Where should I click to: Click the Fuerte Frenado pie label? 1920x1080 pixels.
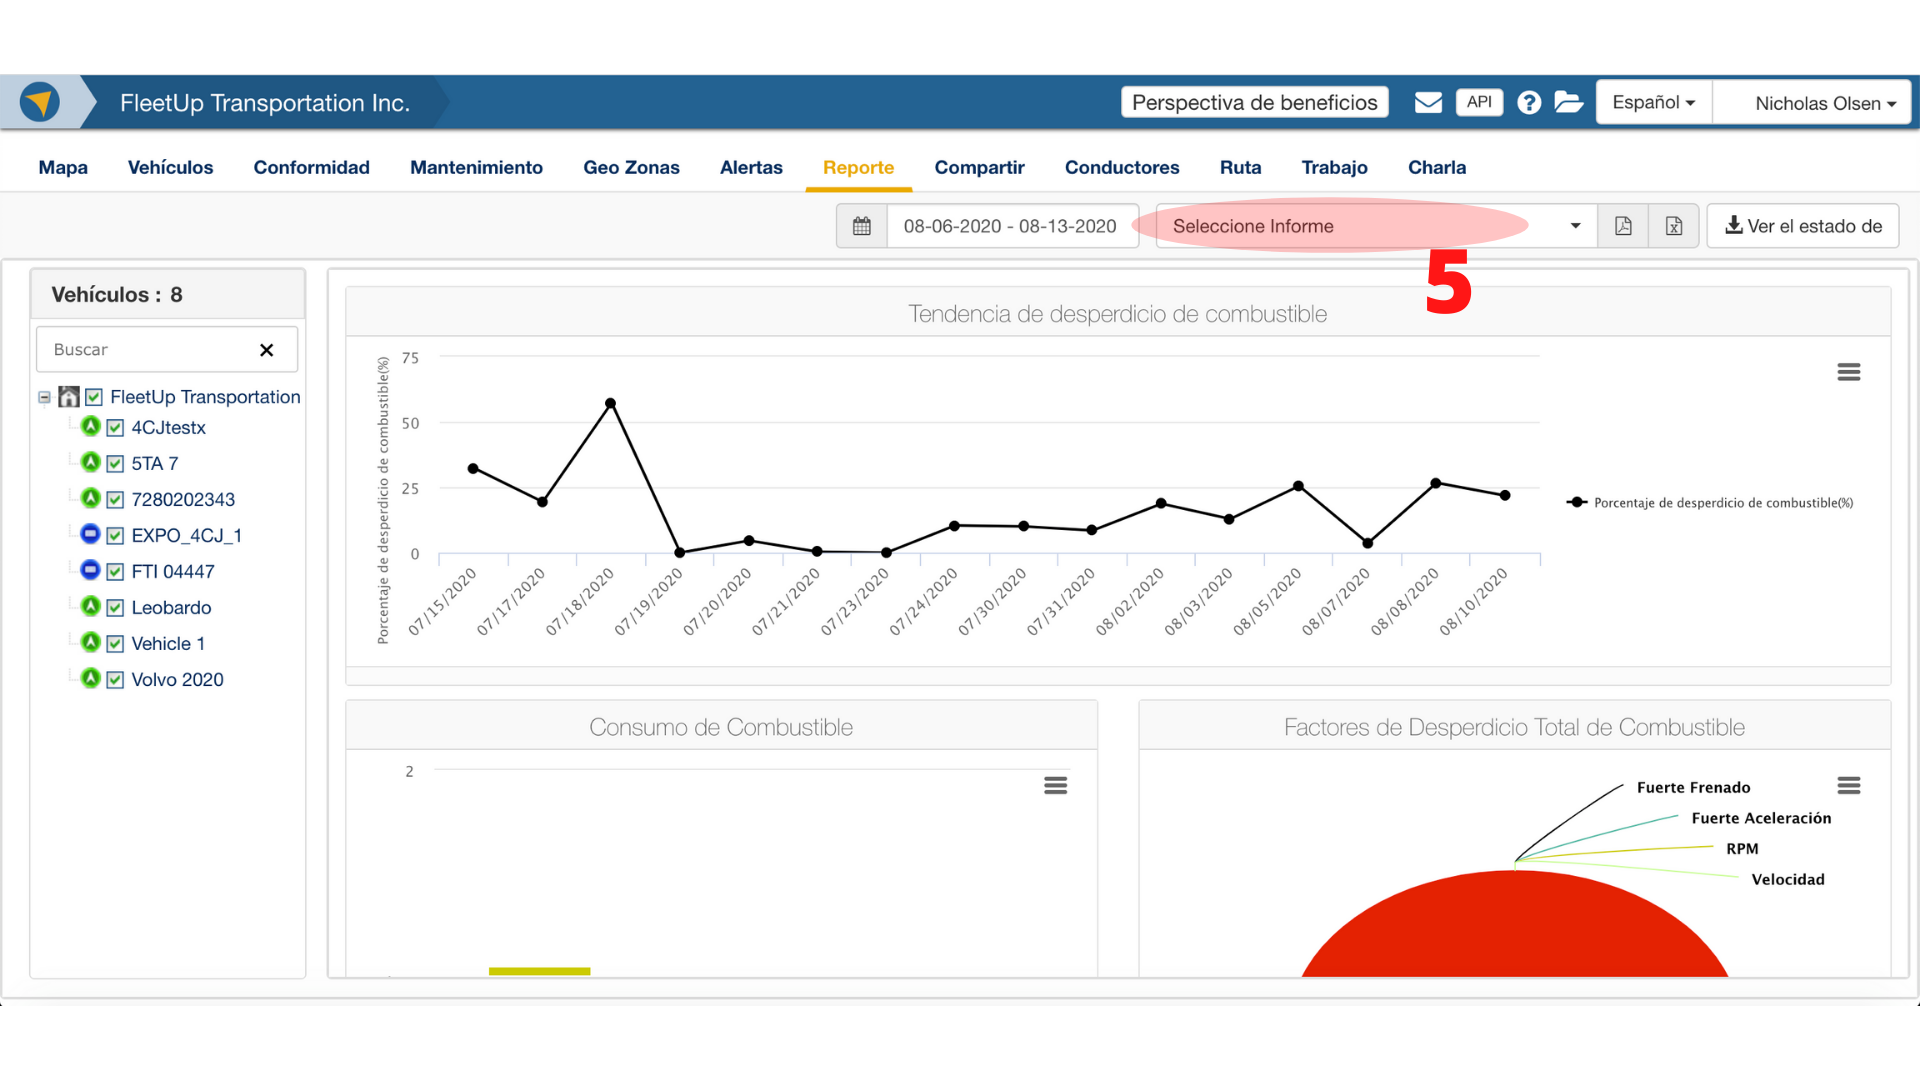click(x=1693, y=788)
